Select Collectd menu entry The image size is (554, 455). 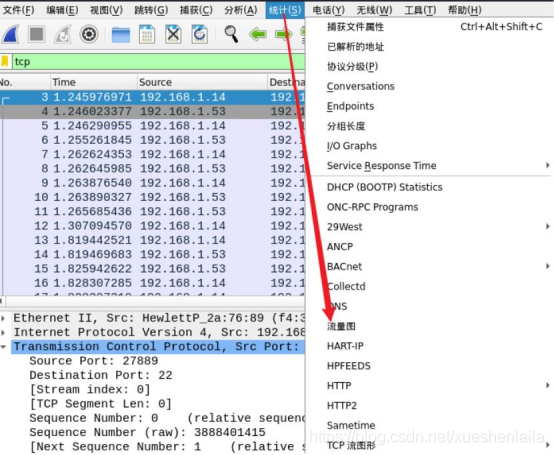pos(429,286)
